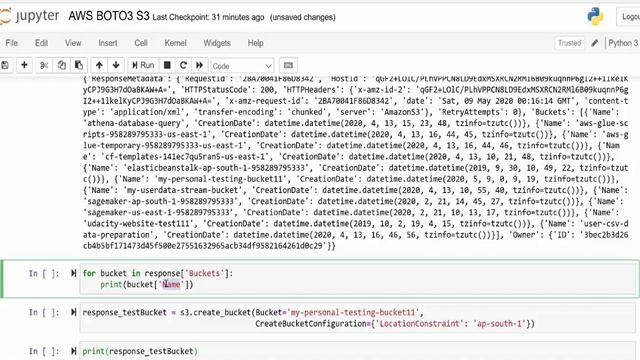The height and width of the screenshot is (360, 640).
Task: Click into the s3.create_bucket code cell
Action: click(x=358, y=318)
